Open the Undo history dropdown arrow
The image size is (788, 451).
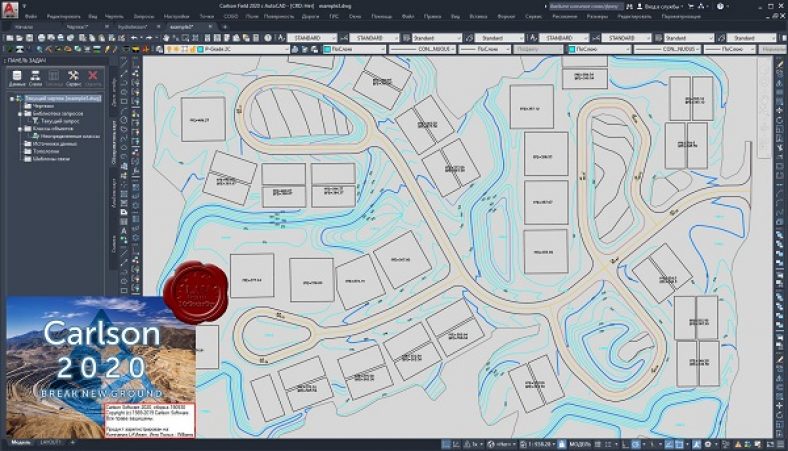click(x=141, y=38)
